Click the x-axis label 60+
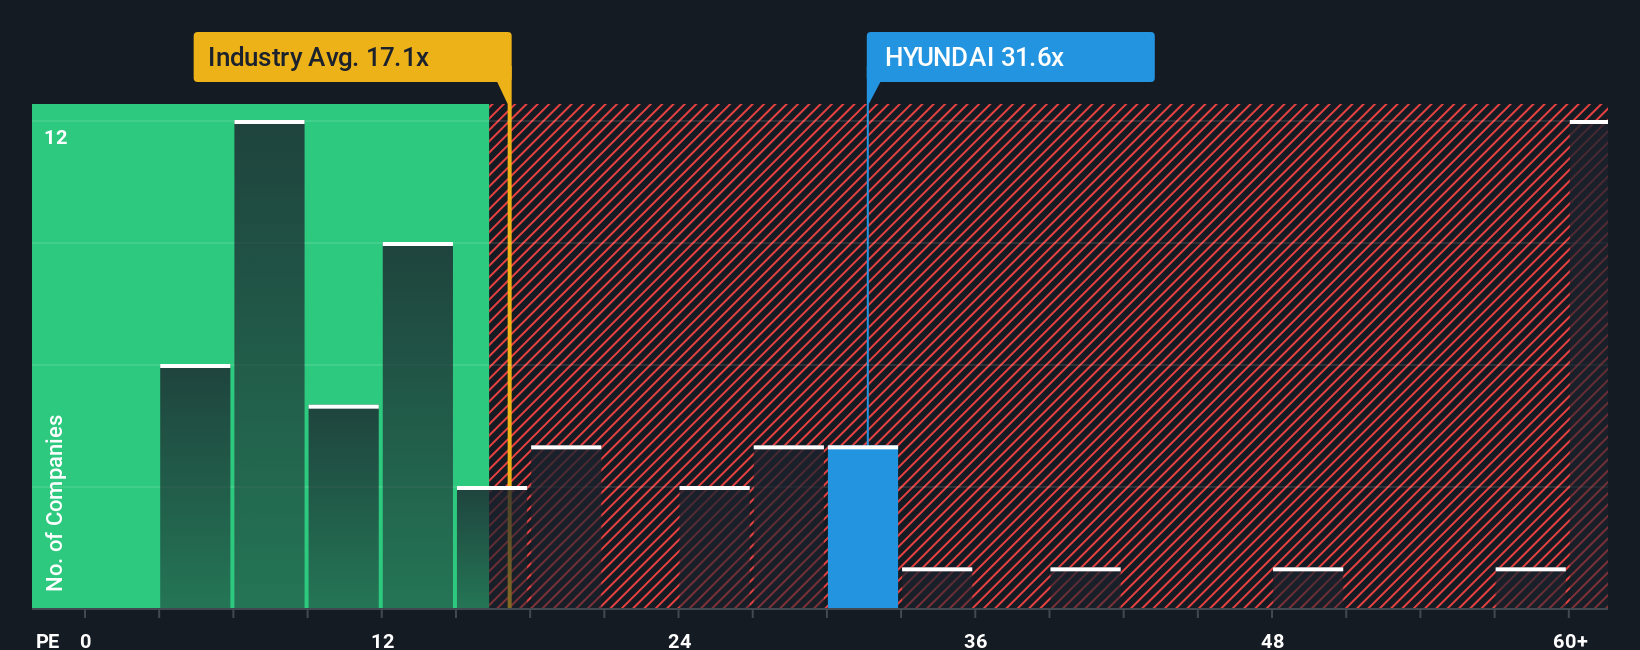The width and height of the screenshot is (1640, 650). pyautogui.click(x=1570, y=640)
